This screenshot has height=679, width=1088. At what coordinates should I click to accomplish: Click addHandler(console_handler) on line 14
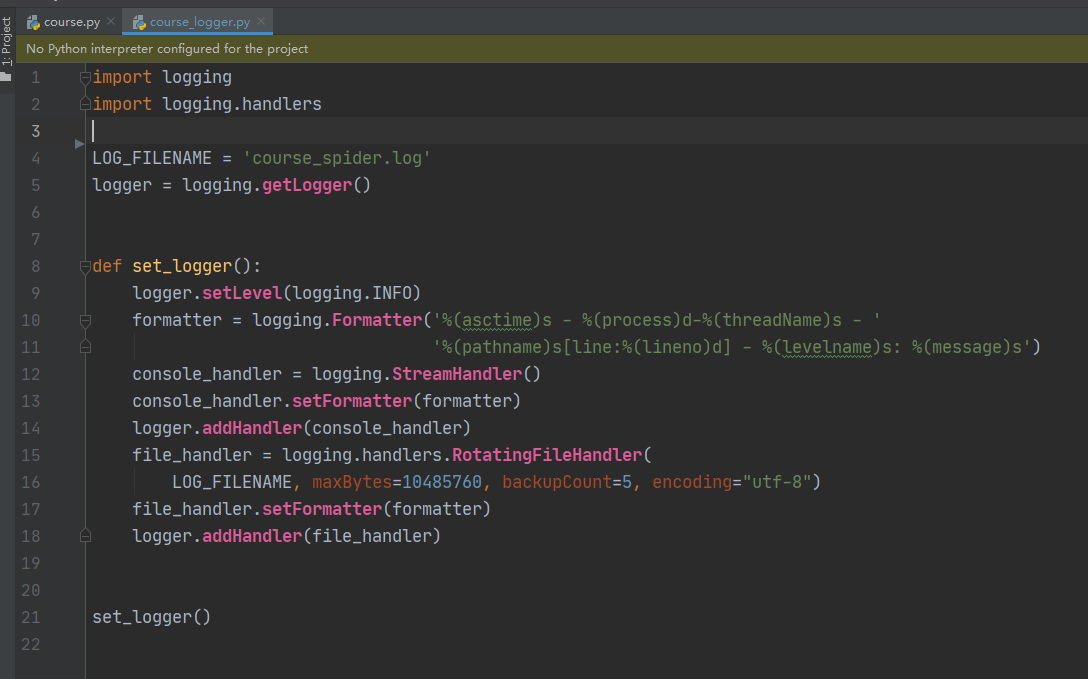click(337, 429)
